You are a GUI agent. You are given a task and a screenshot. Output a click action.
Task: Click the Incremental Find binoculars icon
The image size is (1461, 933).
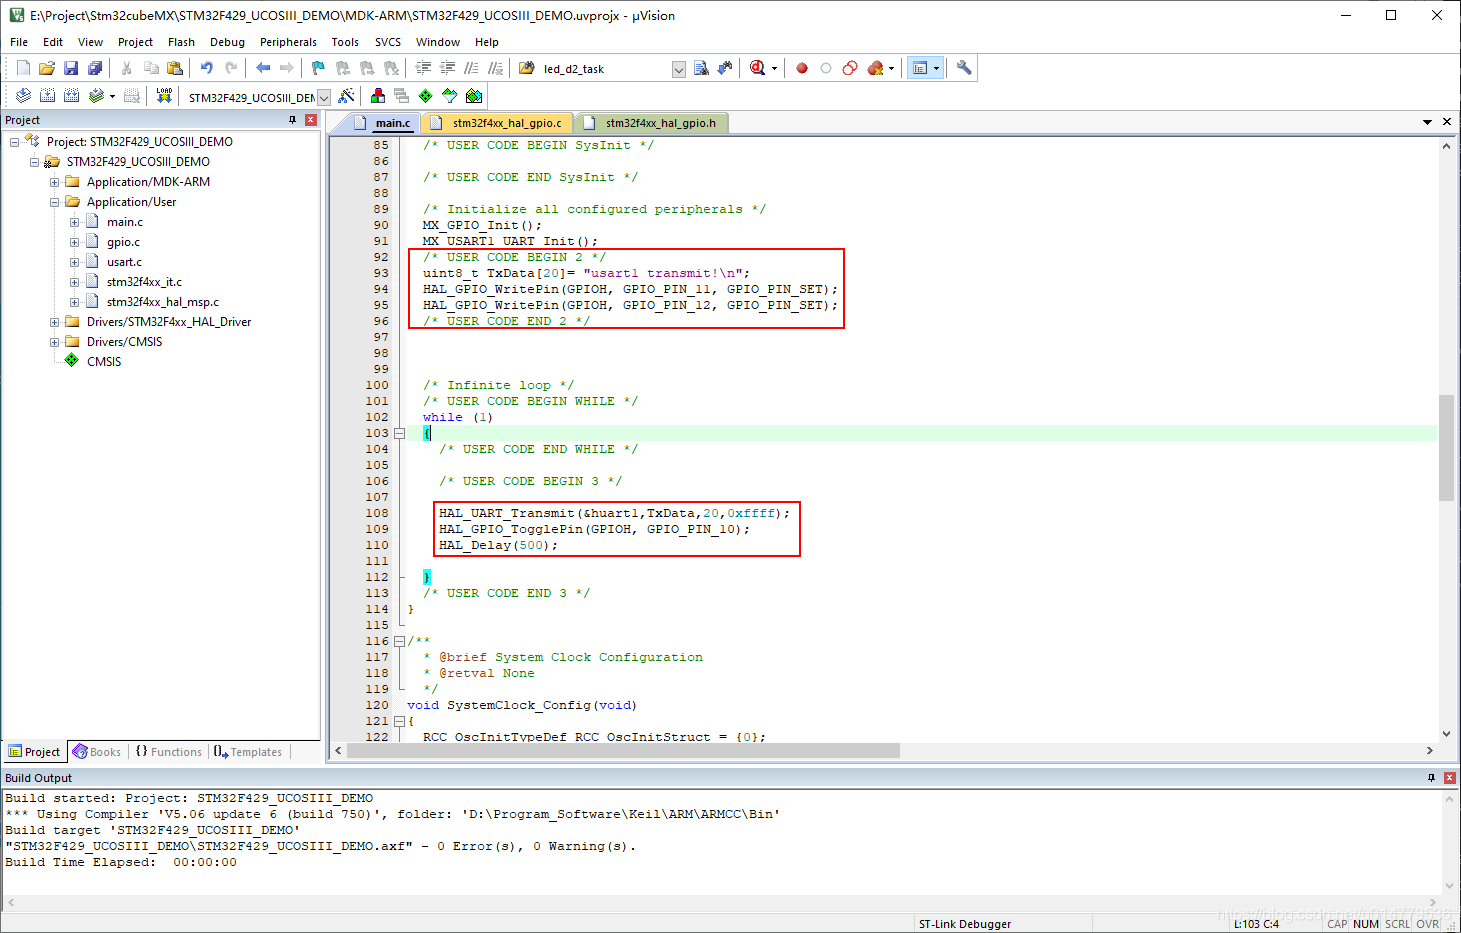[725, 68]
